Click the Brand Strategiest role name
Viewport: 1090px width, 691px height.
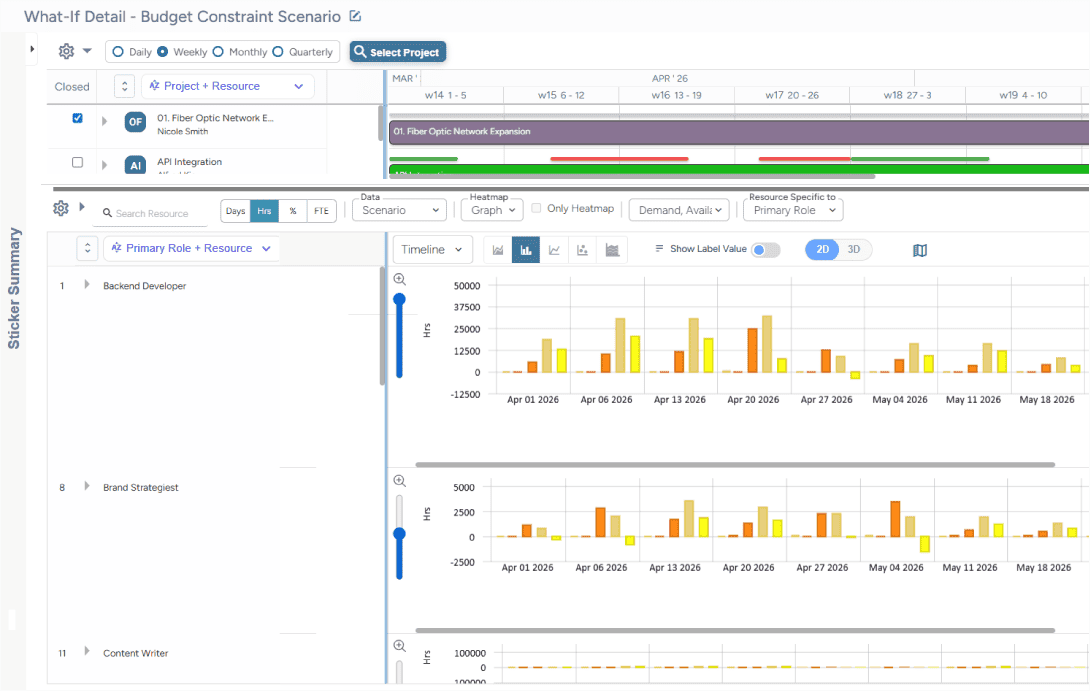click(x=140, y=487)
